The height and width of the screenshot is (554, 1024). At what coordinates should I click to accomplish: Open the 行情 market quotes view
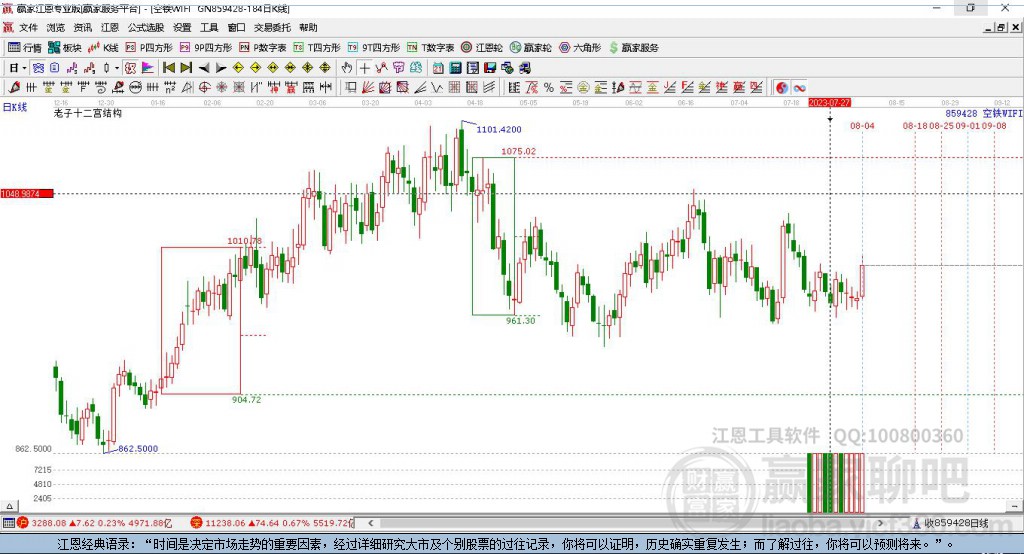24,48
